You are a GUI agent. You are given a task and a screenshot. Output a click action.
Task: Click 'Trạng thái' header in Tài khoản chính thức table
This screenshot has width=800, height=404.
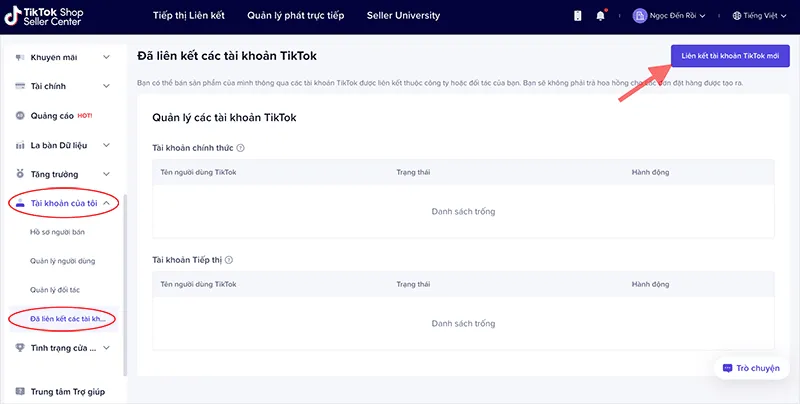[413, 172]
